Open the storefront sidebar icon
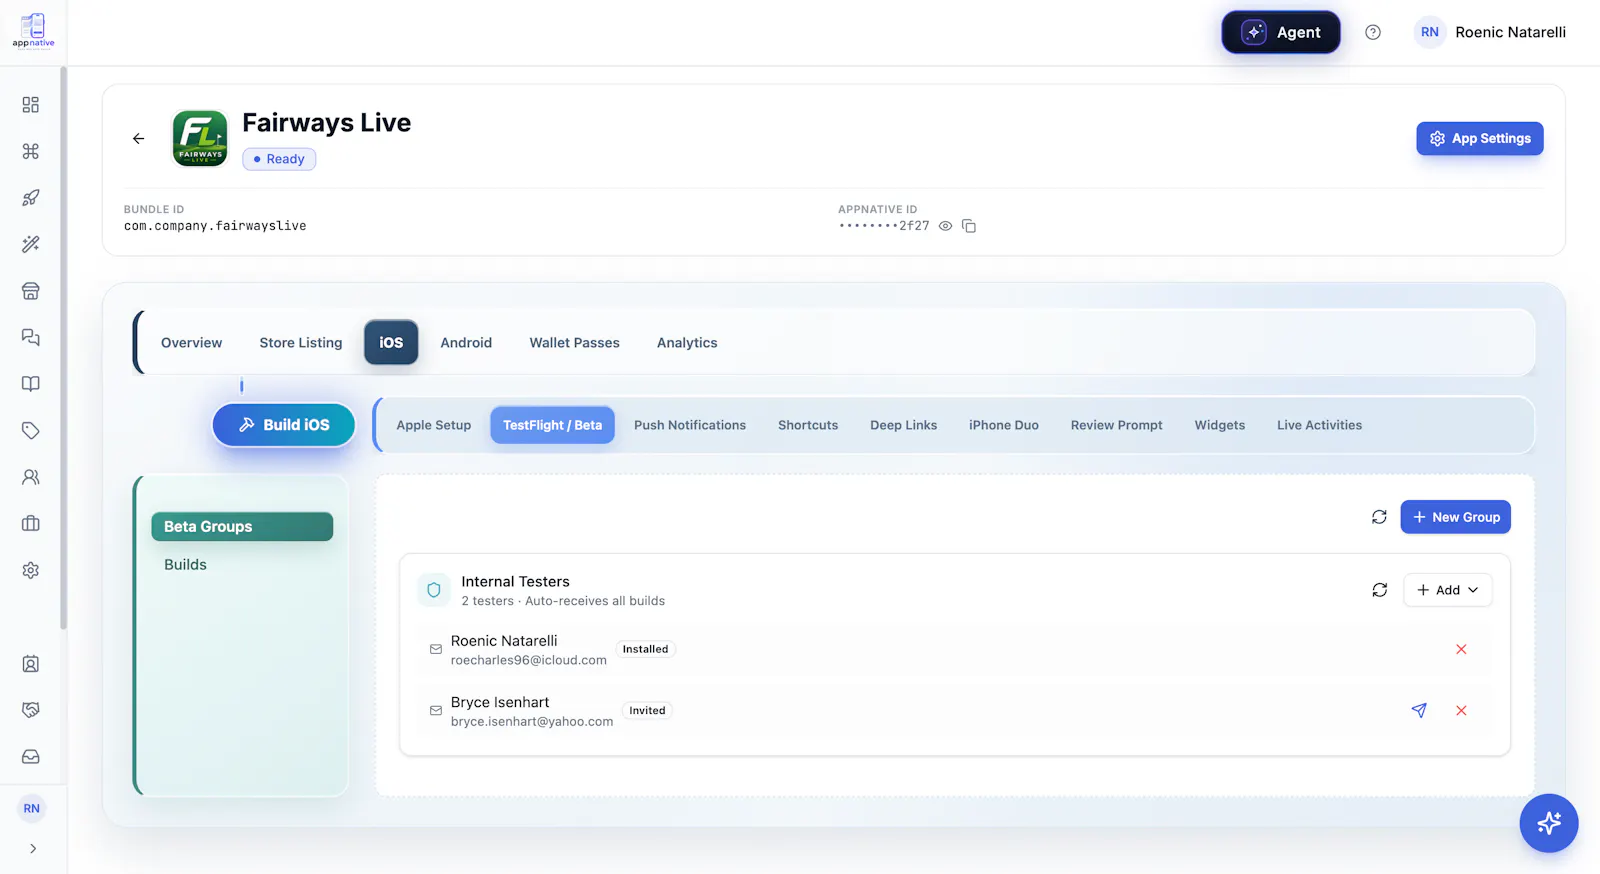This screenshot has height=874, width=1600. [x=31, y=291]
